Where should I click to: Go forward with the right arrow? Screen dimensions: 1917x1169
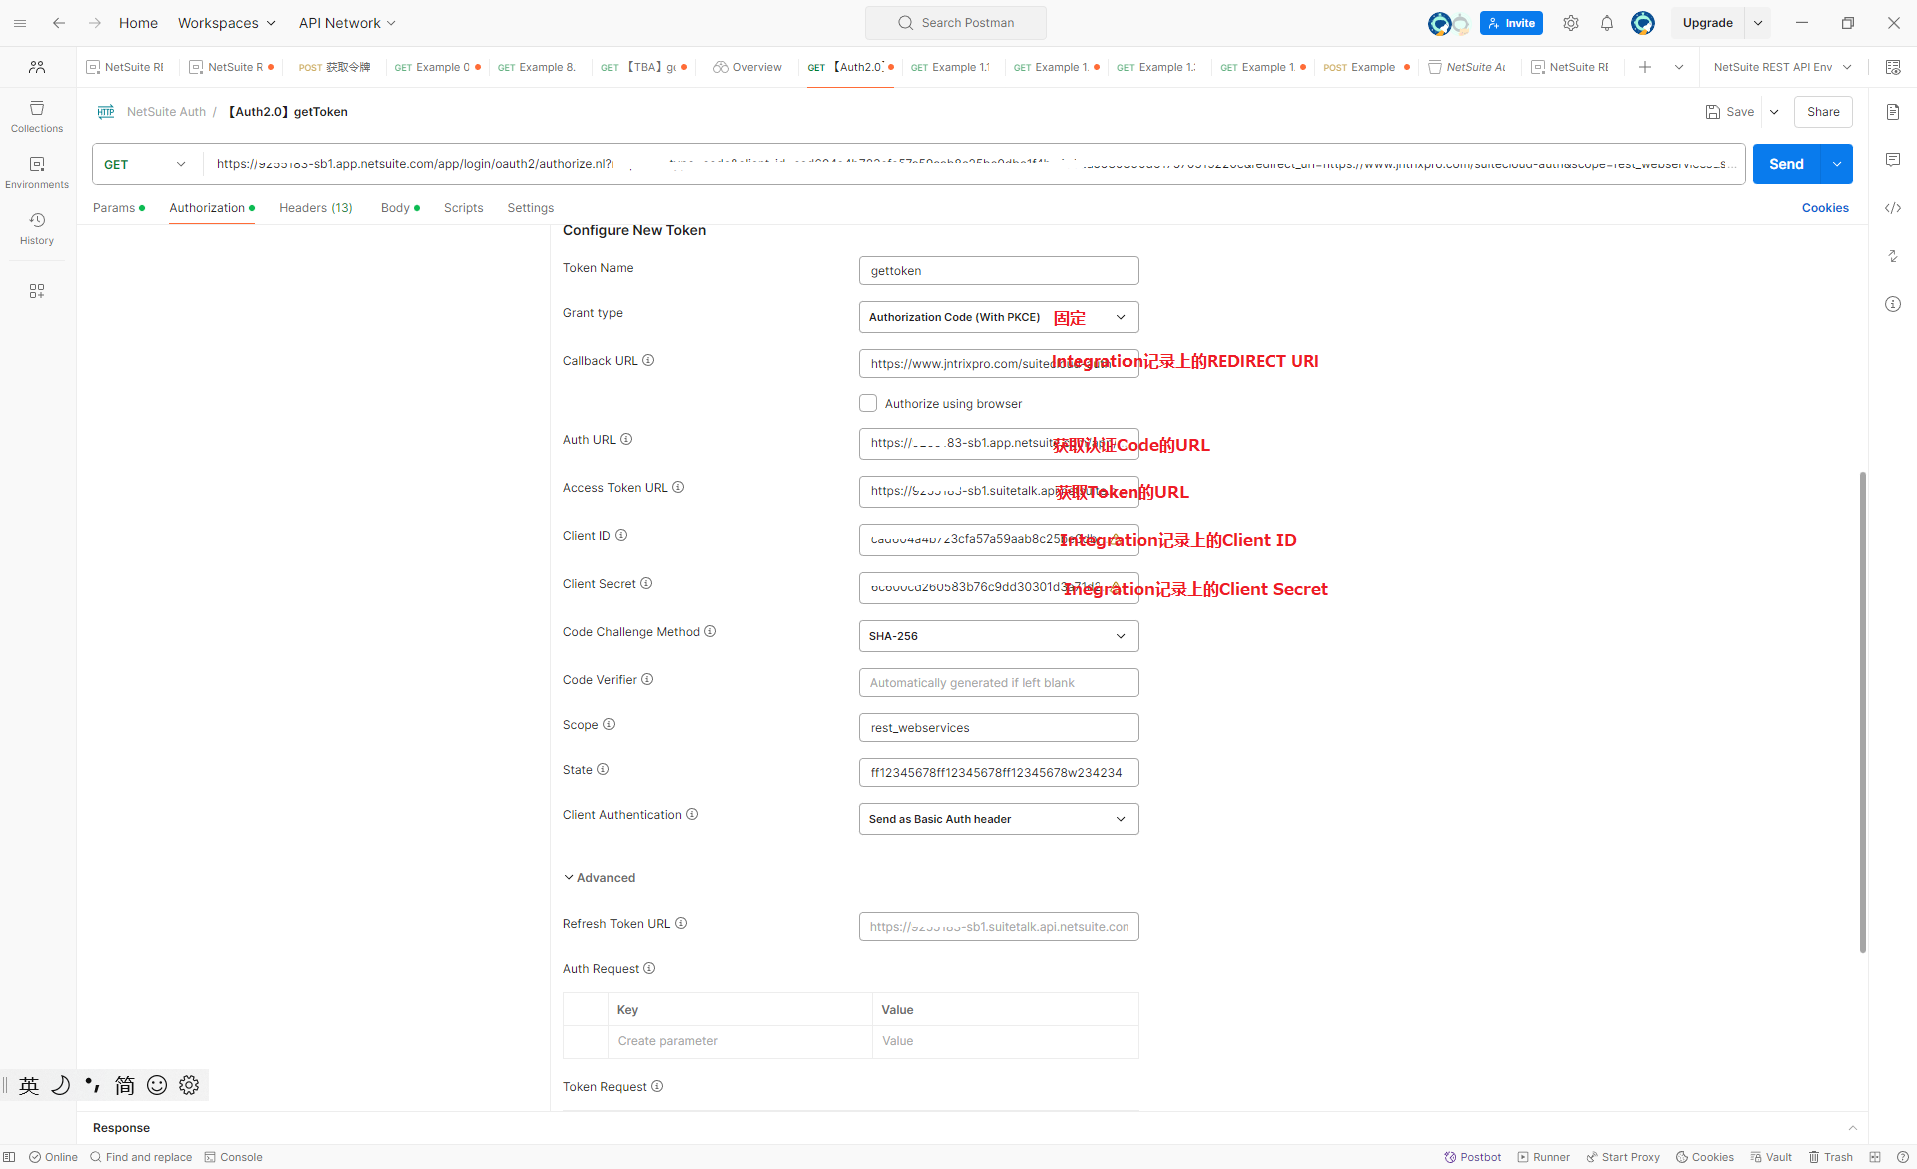coord(94,23)
